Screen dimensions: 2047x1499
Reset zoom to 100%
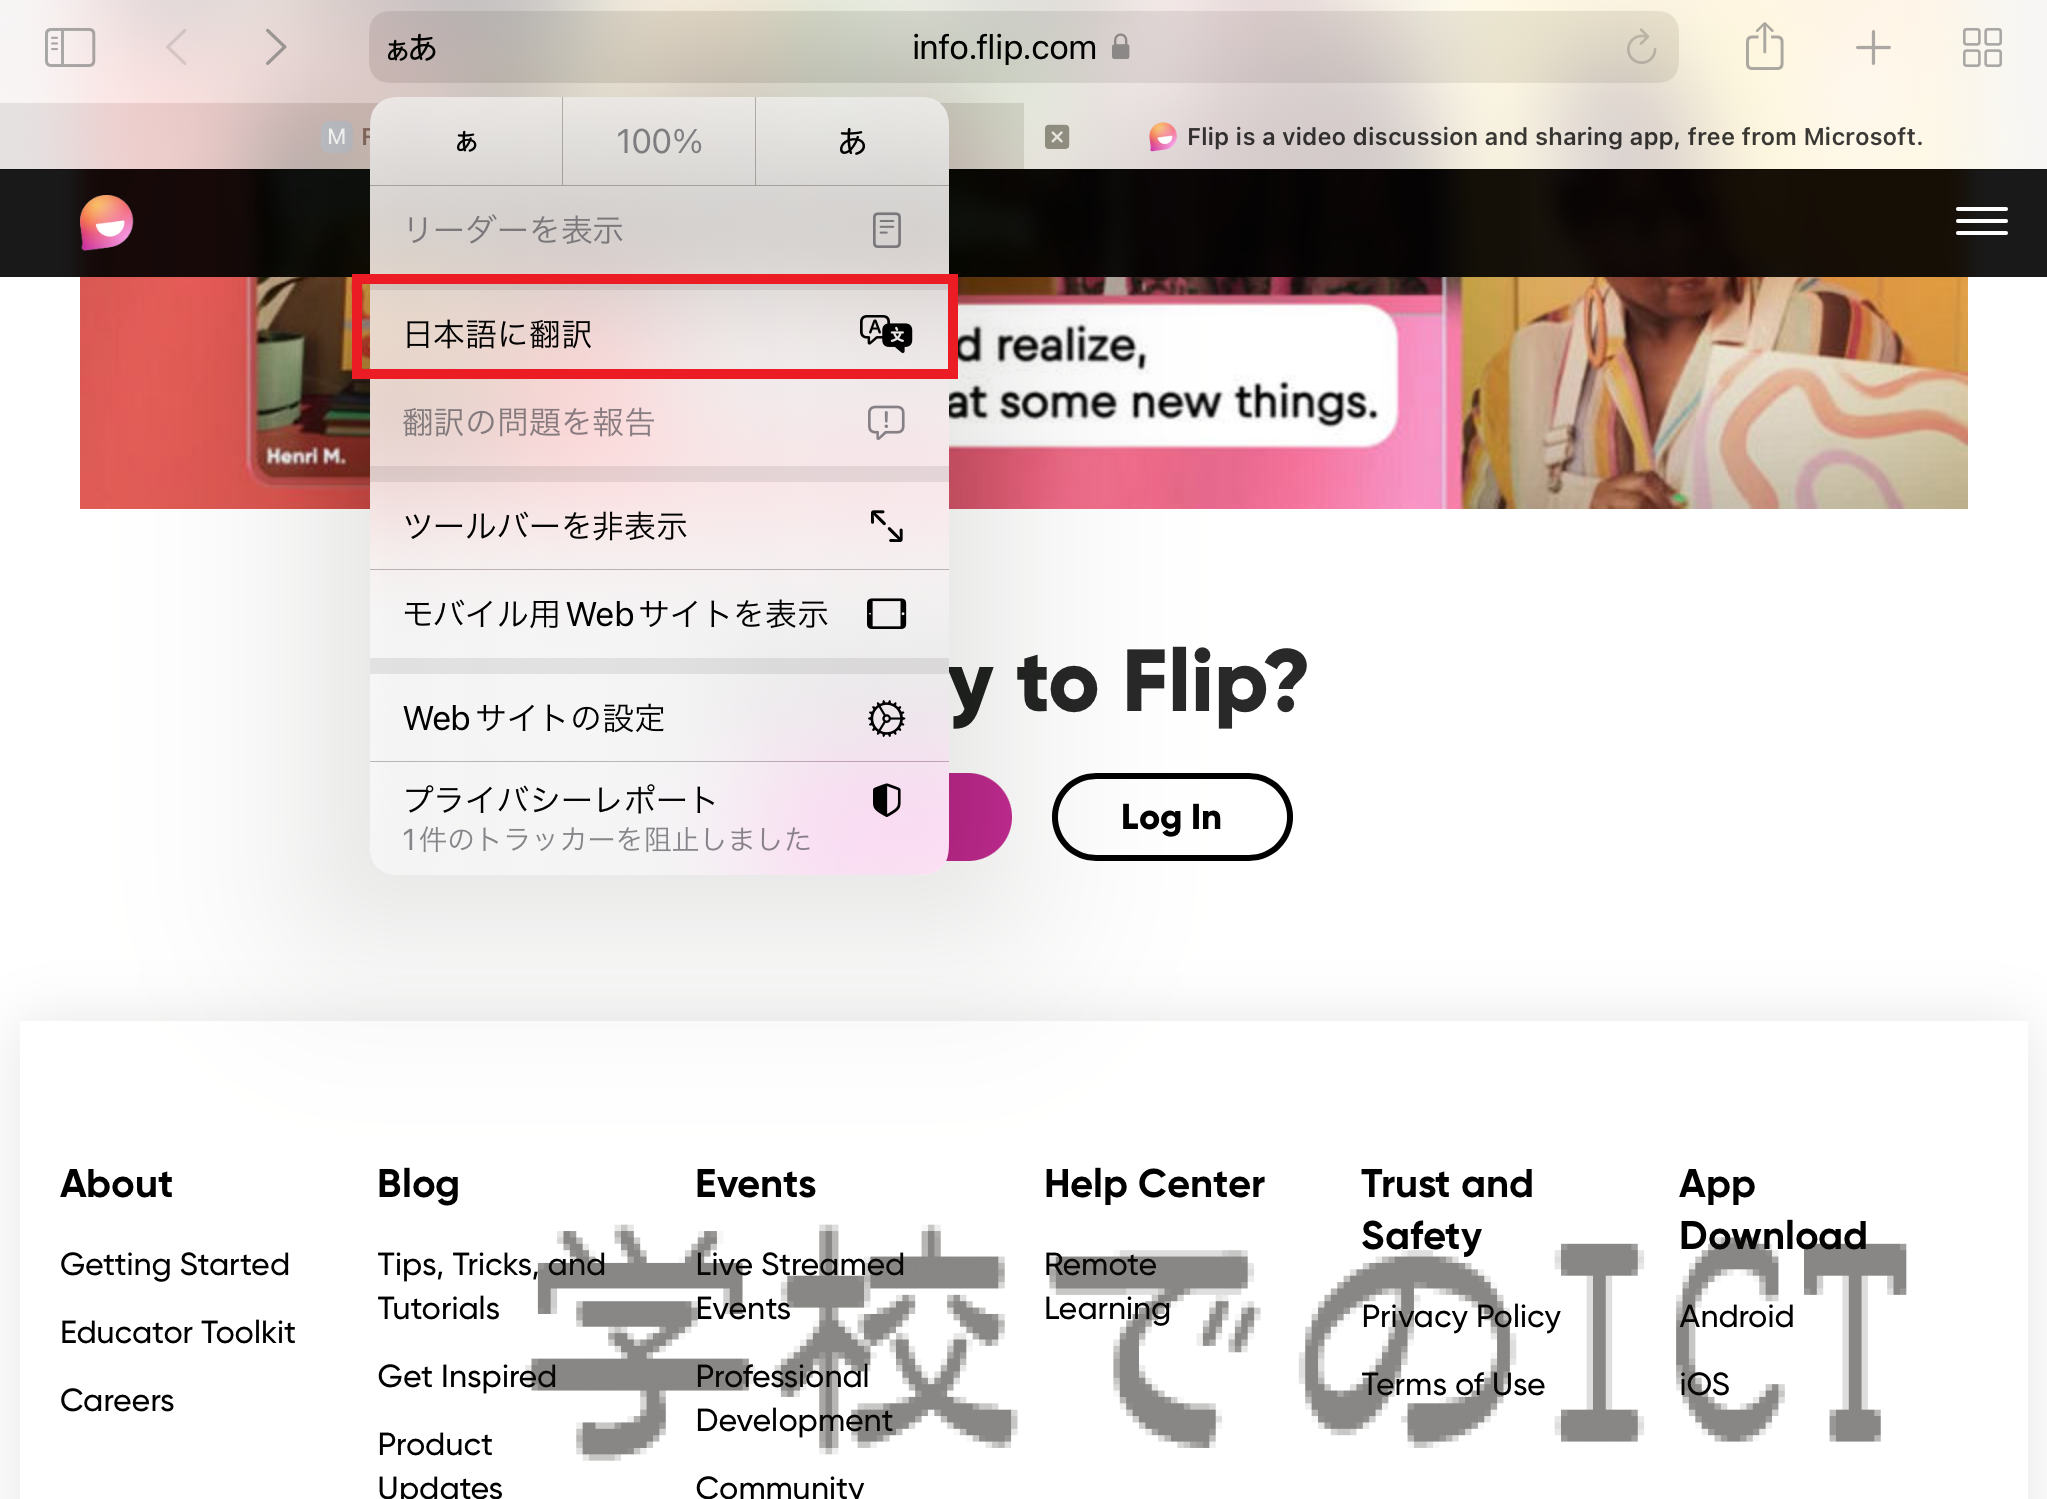click(x=659, y=141)
